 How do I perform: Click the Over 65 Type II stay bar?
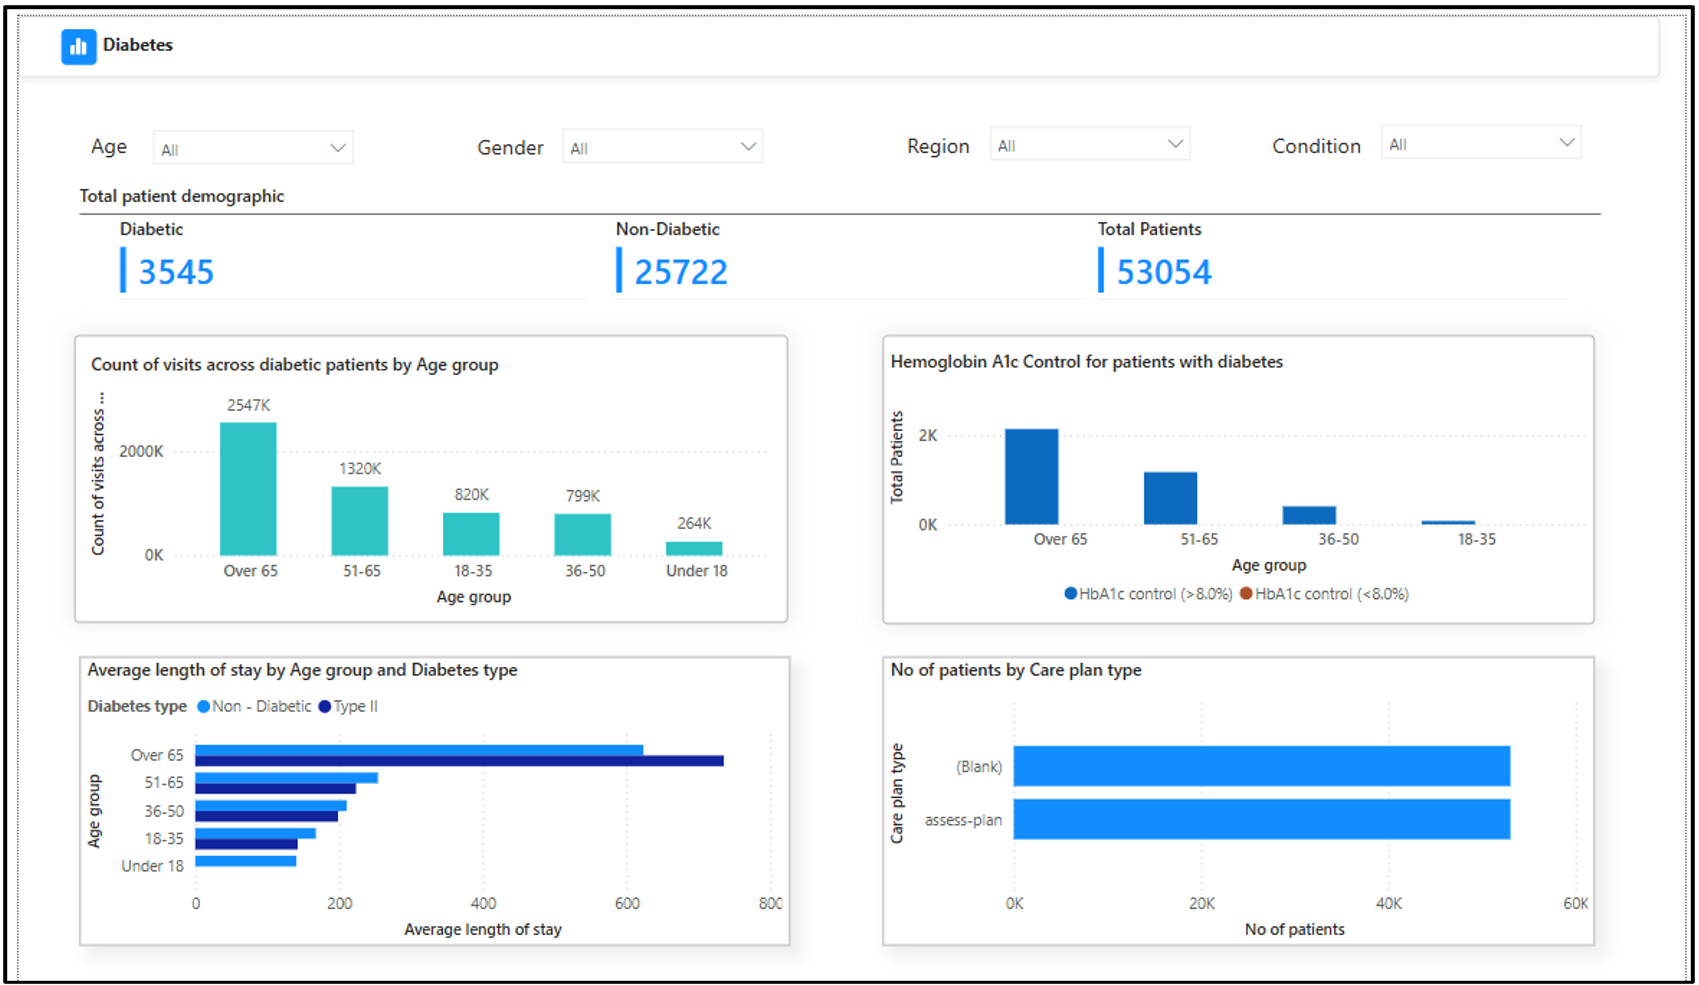(459, 761)
